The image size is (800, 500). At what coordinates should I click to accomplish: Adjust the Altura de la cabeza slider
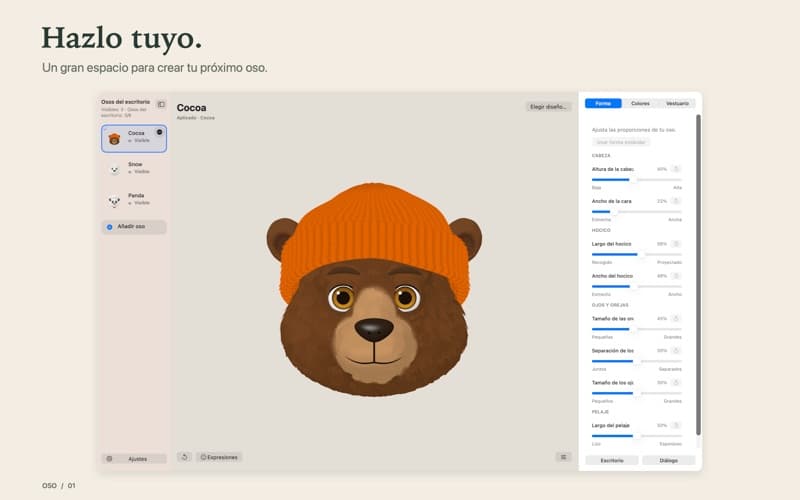click(636, 180)
